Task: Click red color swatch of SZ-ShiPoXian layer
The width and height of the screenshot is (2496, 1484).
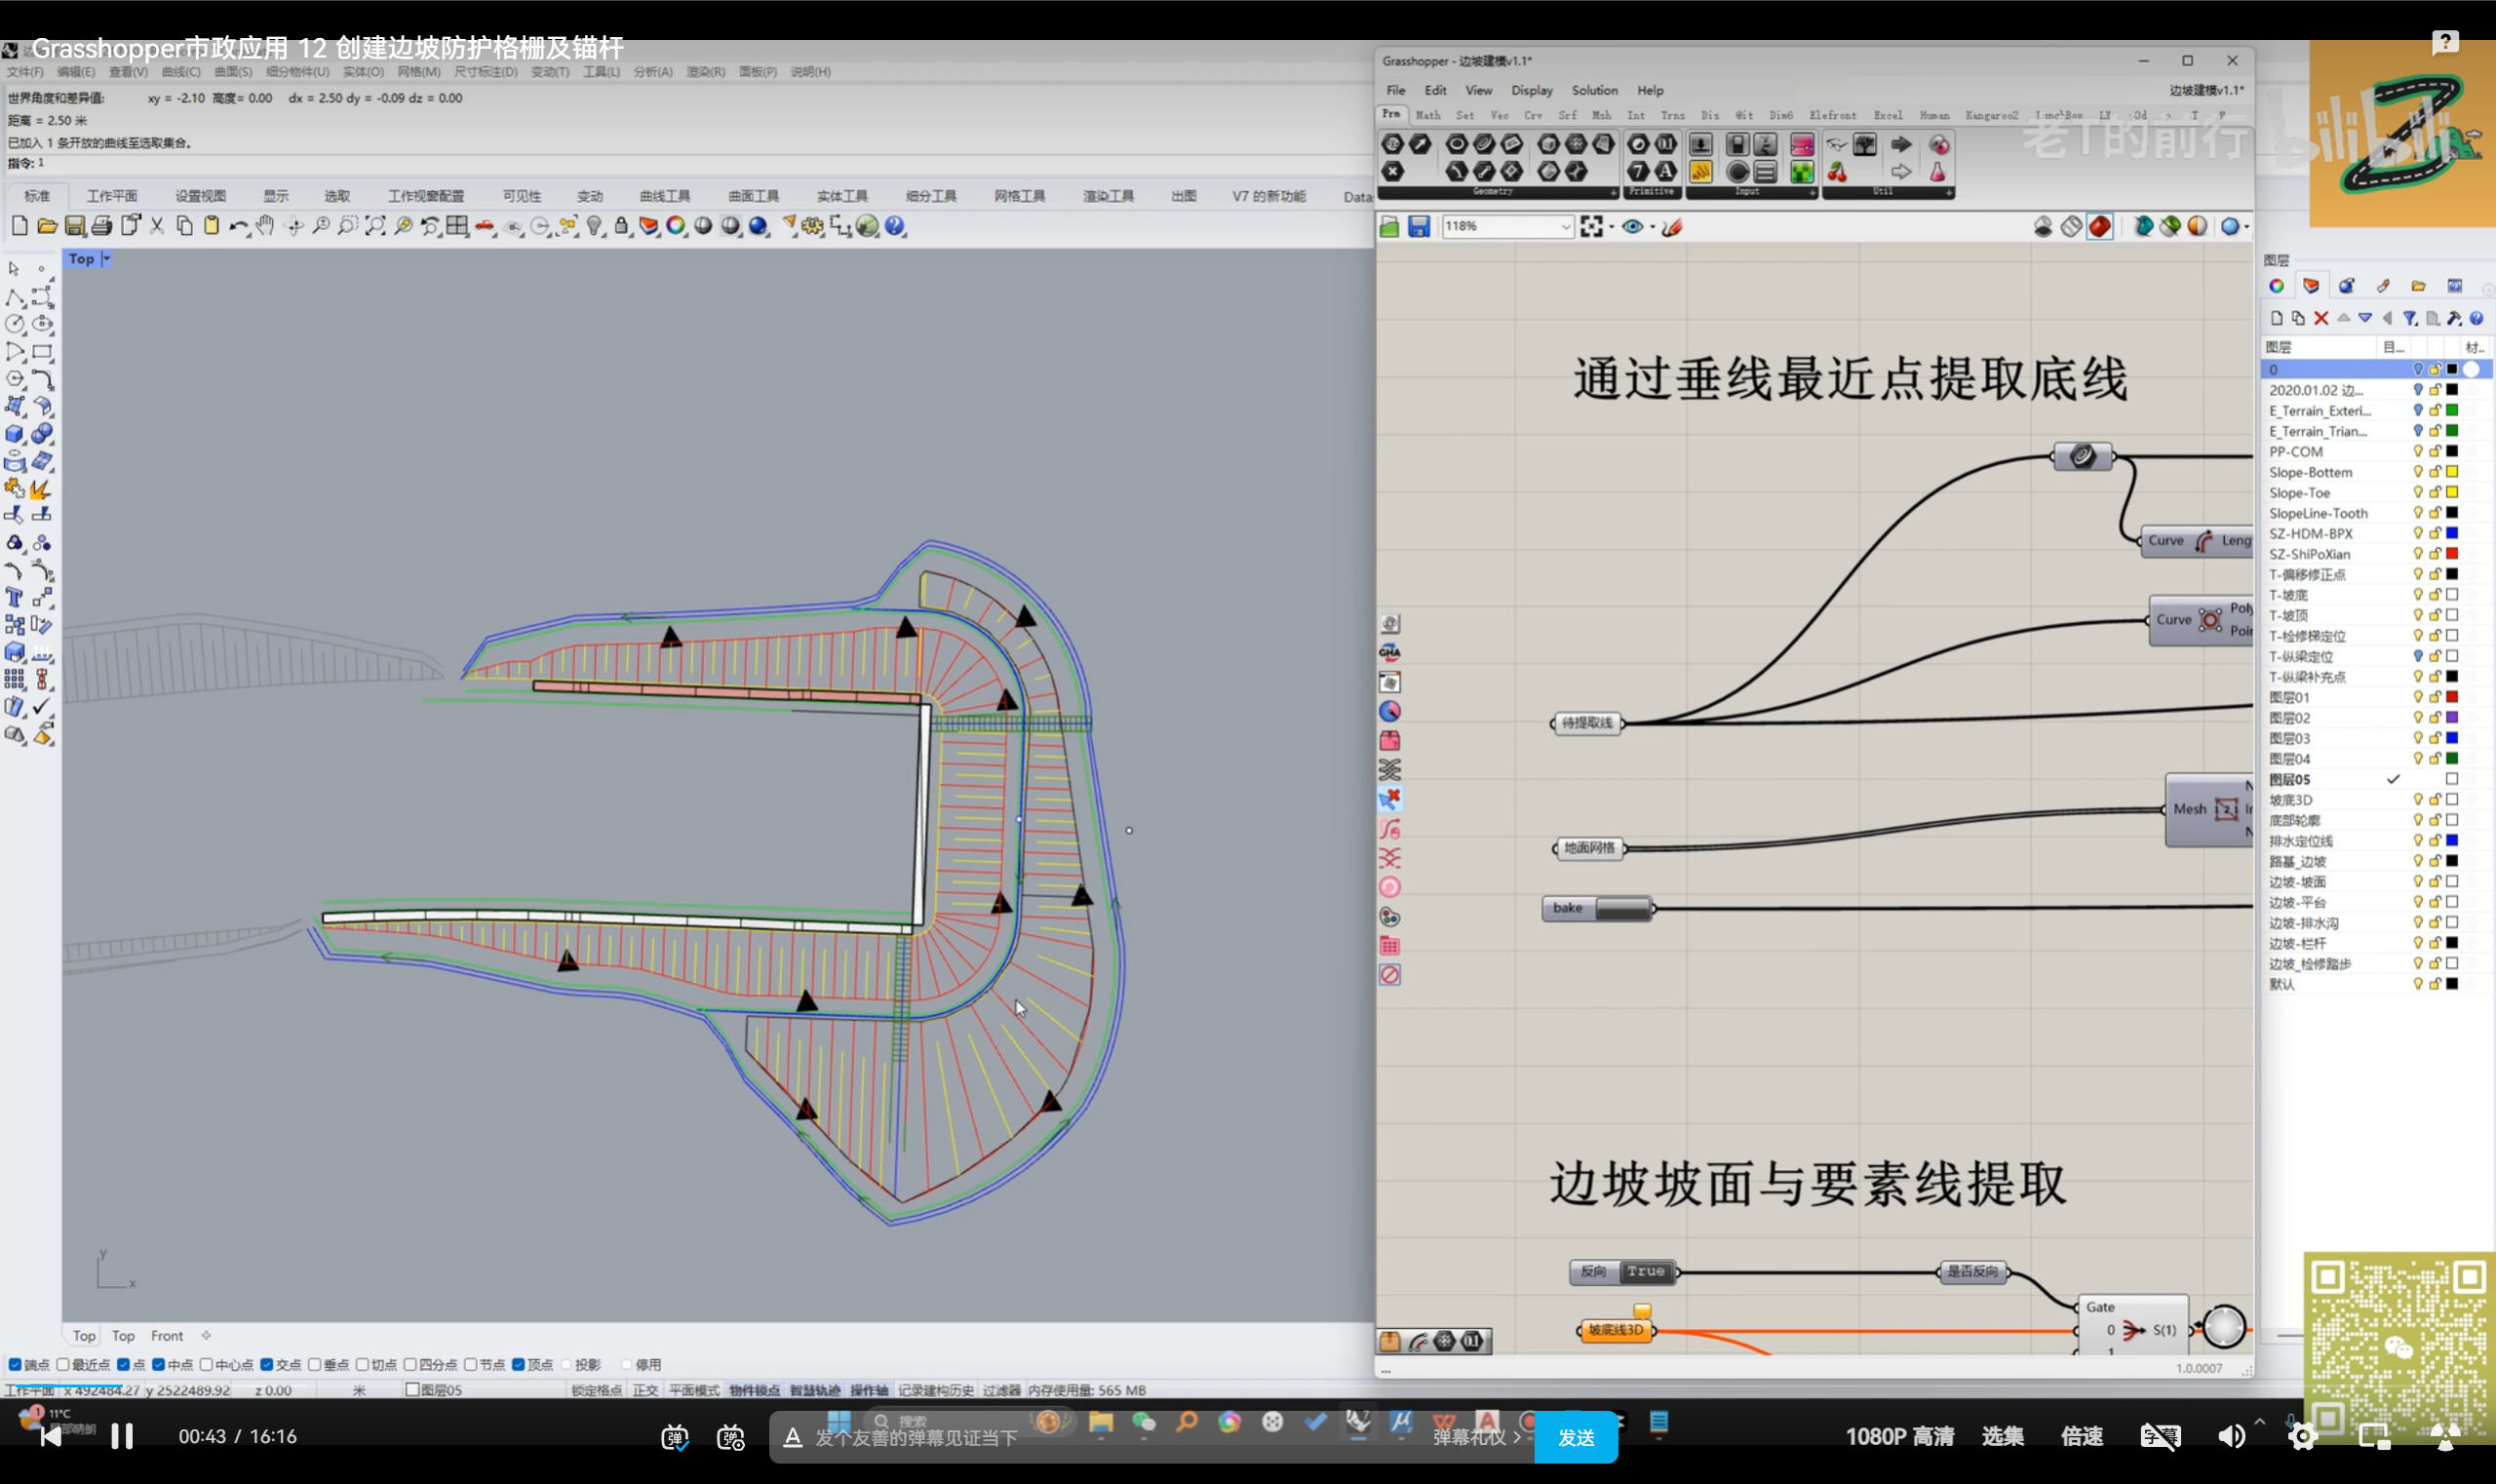Action: click(x=2451, y=554)
